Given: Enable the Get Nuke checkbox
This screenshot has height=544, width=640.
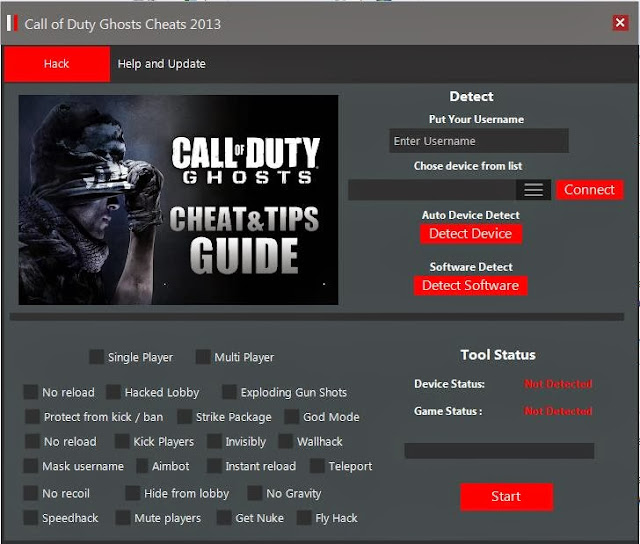Looking at the screenshot, I should 224,517.
